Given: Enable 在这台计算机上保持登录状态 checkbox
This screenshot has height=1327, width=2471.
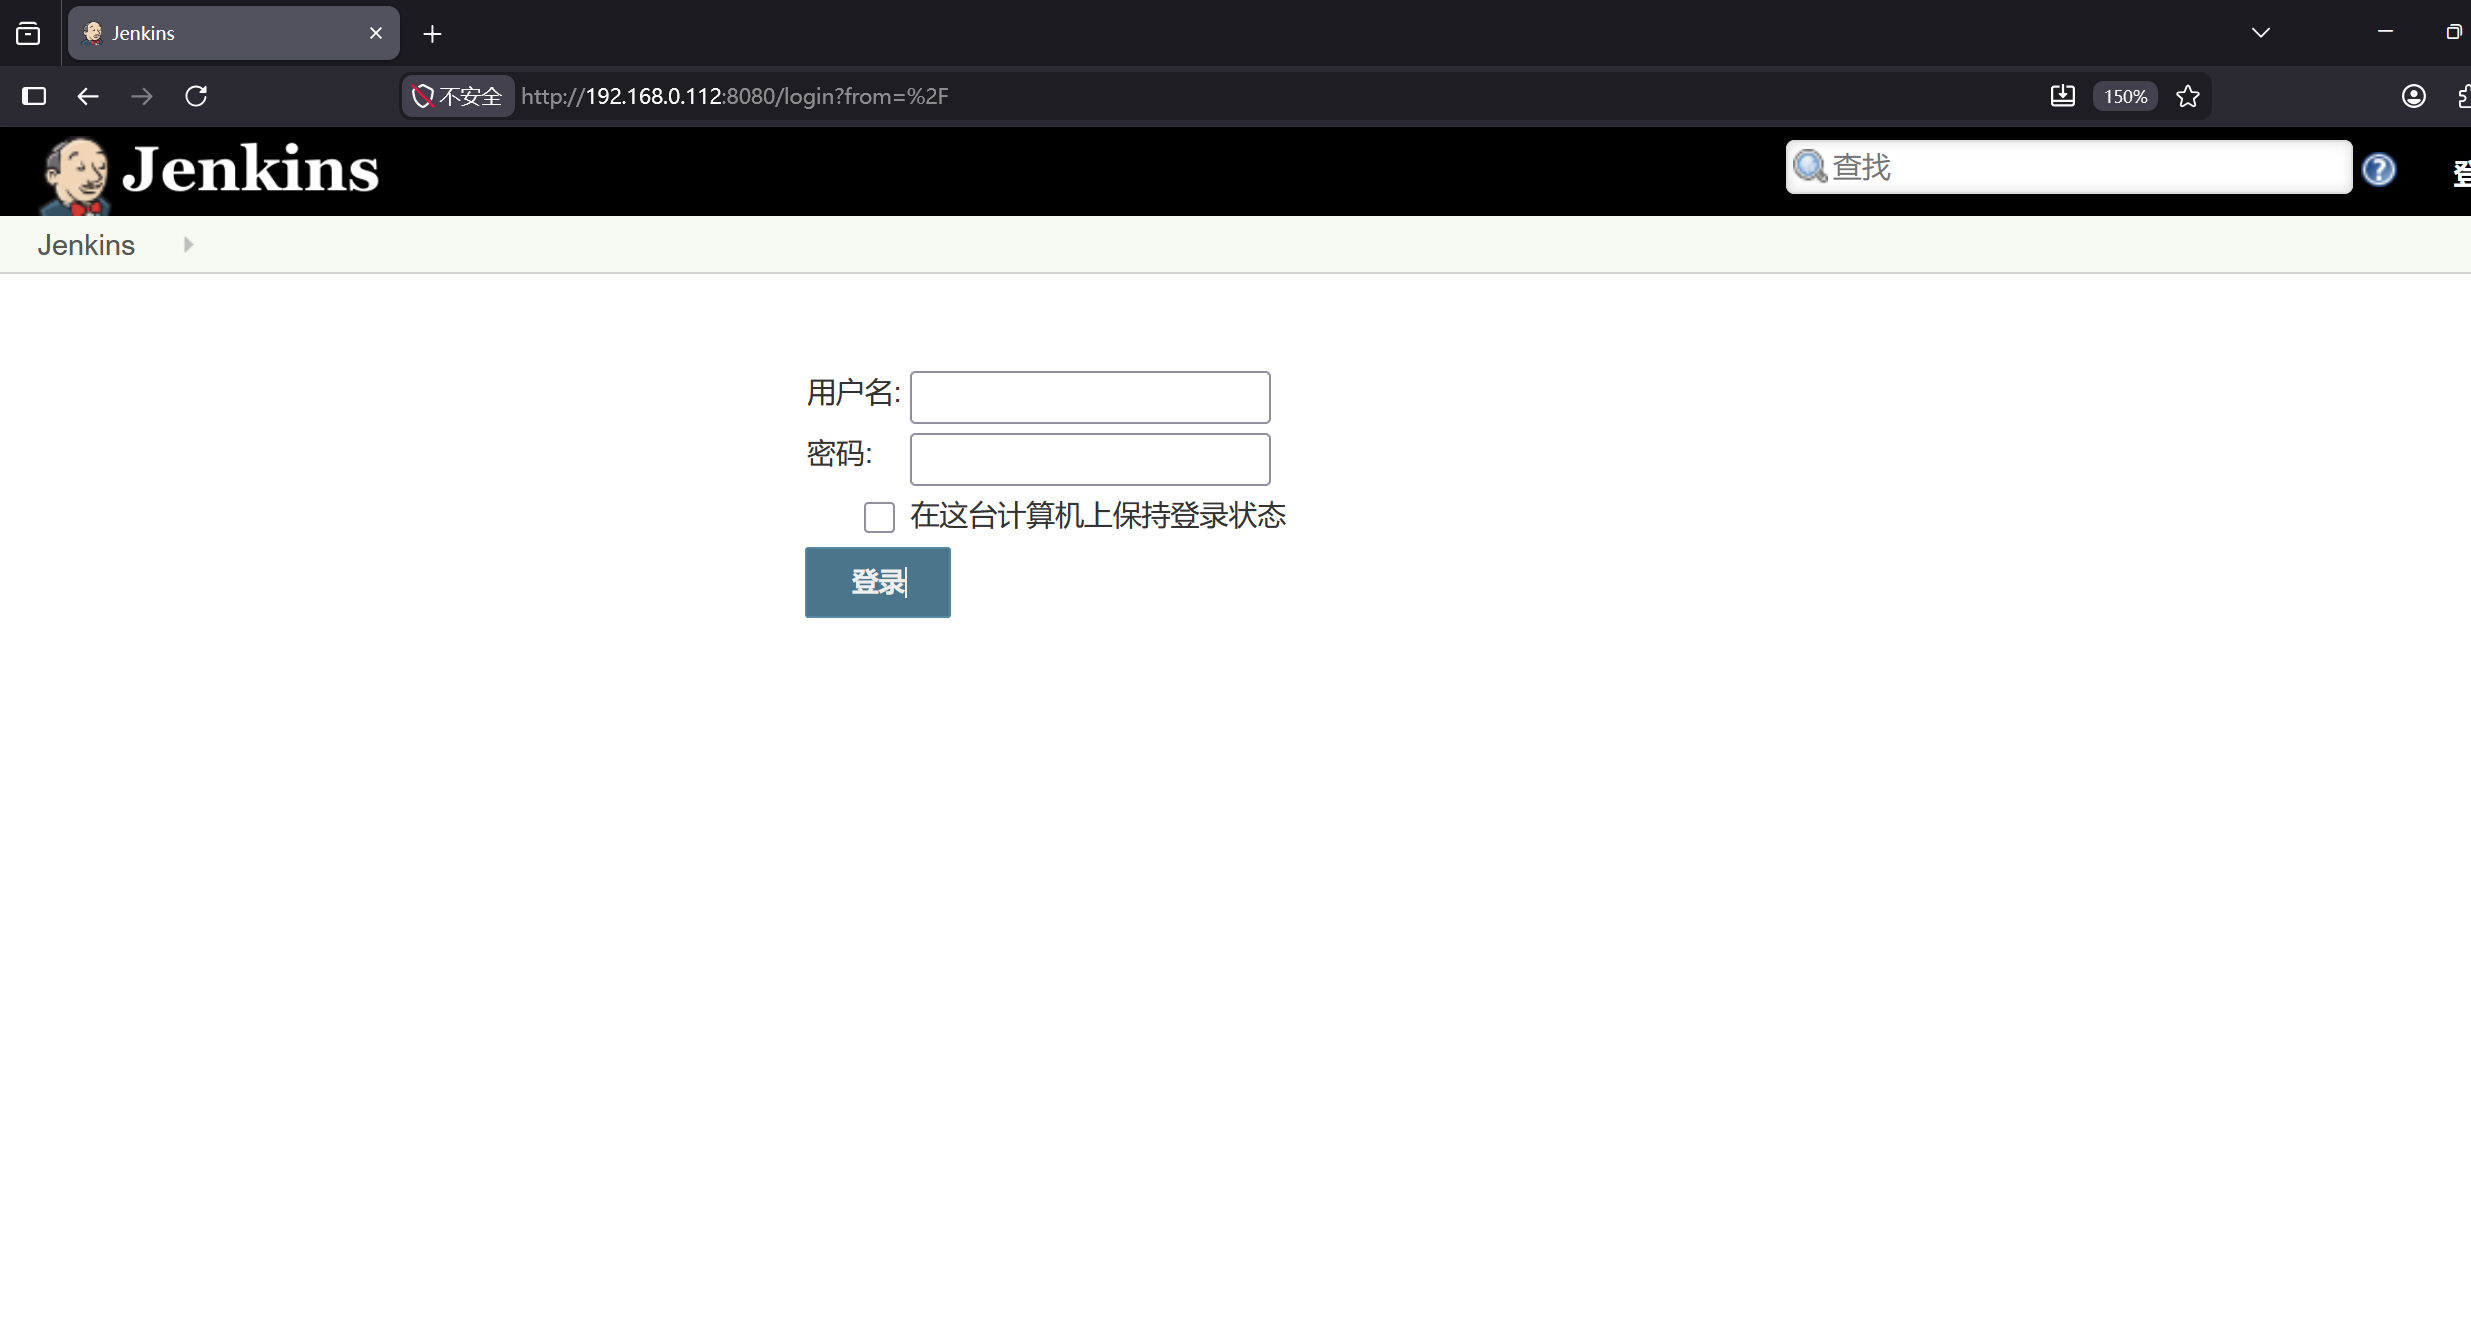Looking at the screenshot, I should [x=879, y=517].
